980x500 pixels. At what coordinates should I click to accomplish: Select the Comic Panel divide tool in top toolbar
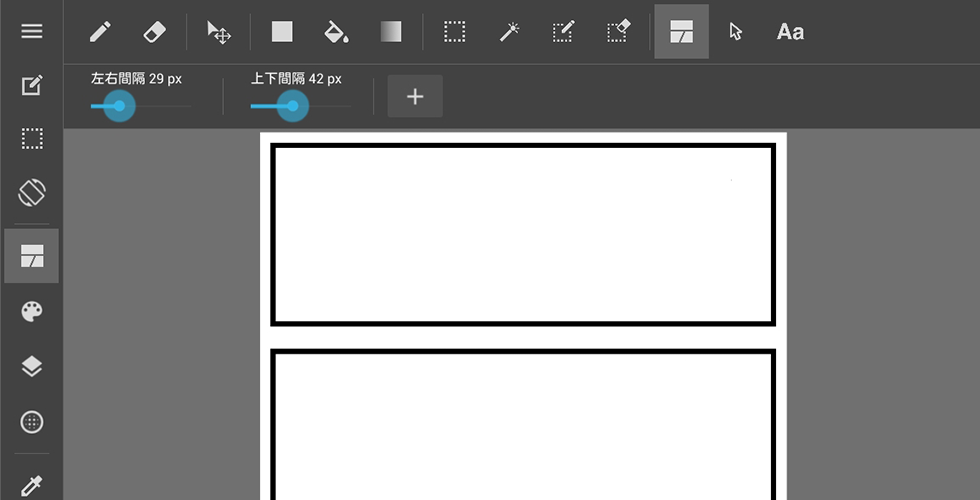pyautogui.click(x=681, y=31)
